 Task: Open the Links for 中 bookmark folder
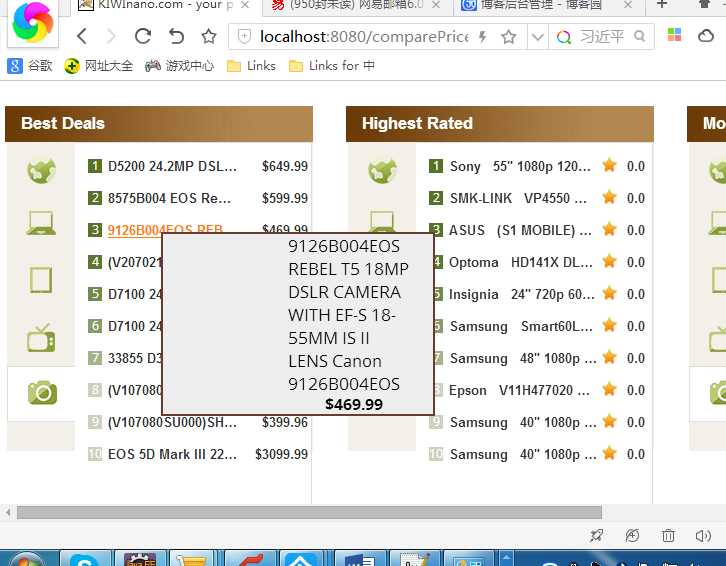332,66
